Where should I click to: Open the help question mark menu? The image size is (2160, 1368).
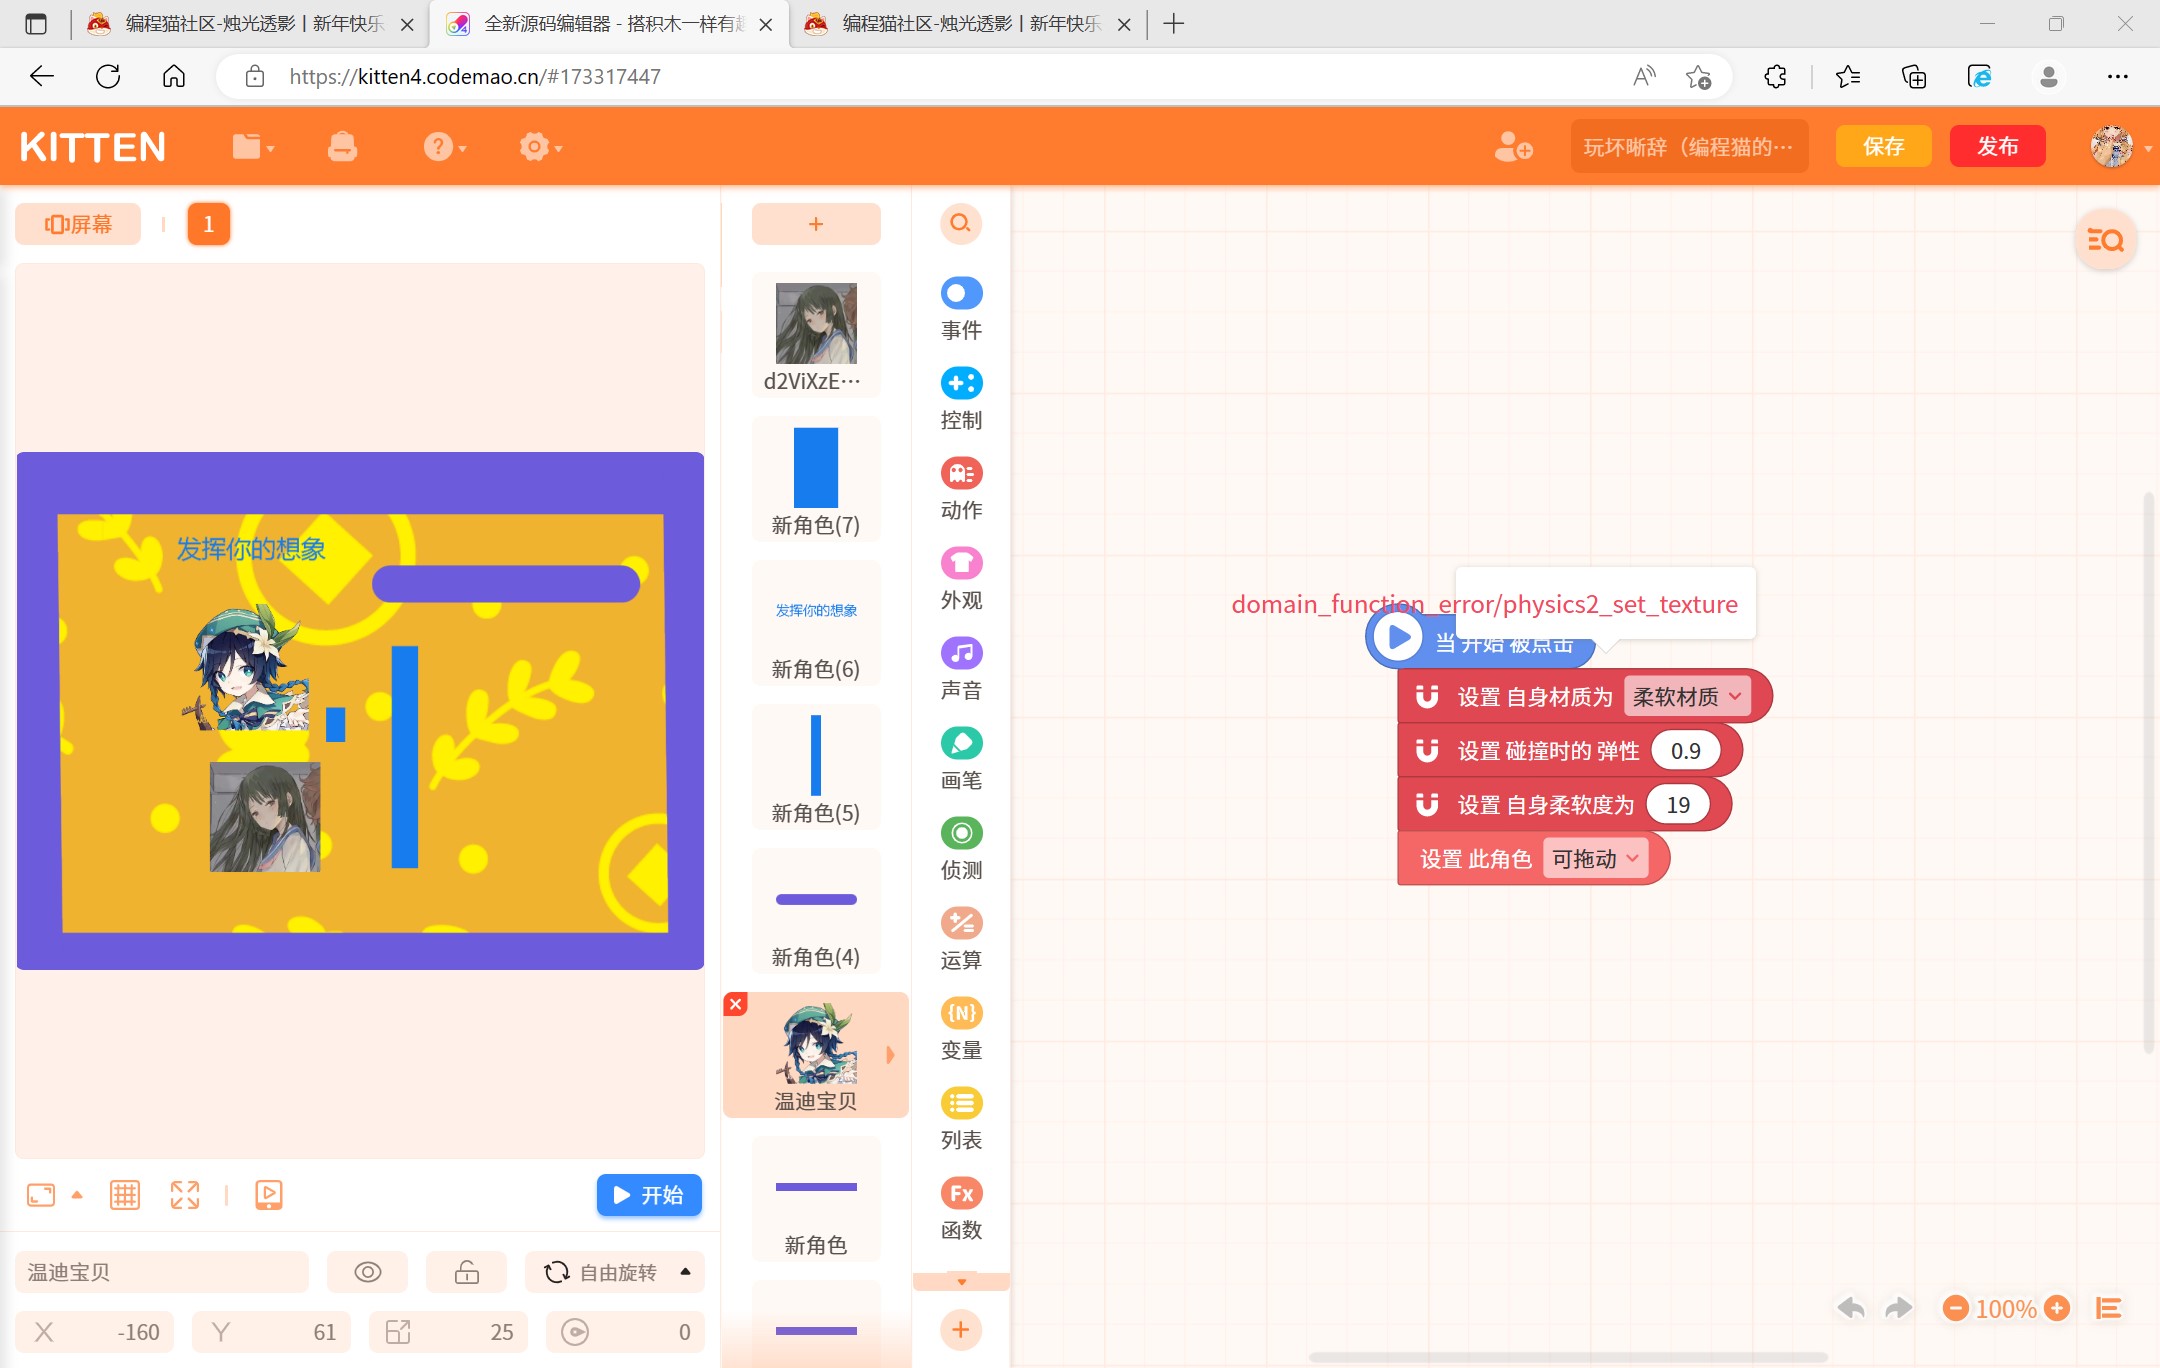click(x=444, y=147)
